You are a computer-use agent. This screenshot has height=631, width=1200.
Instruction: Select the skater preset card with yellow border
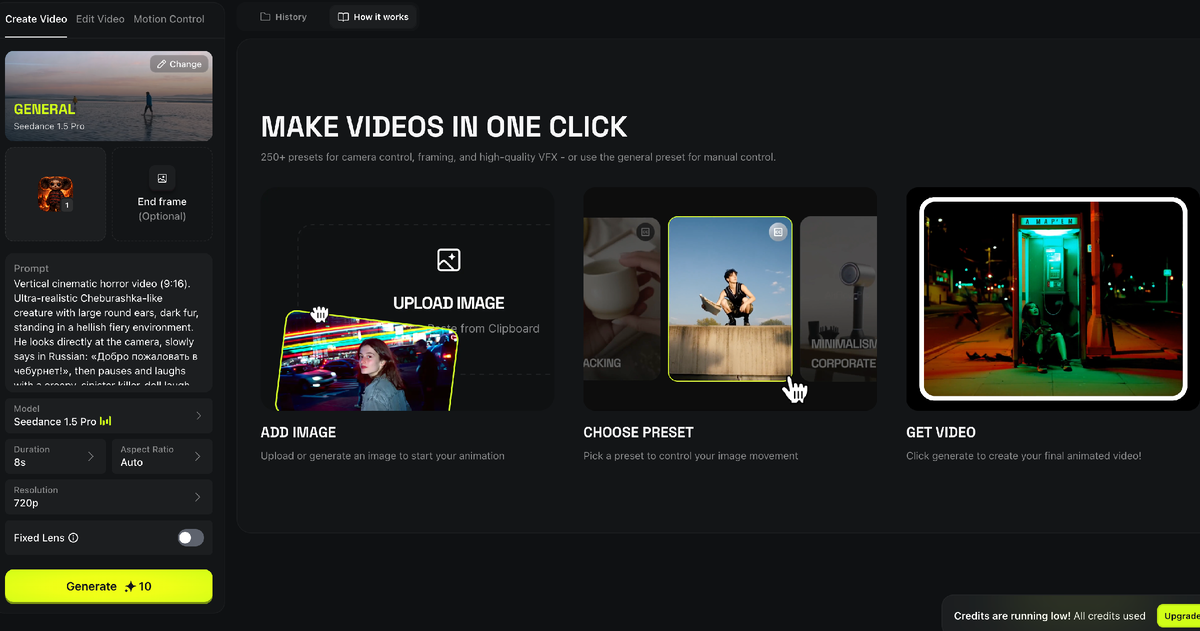730,299
